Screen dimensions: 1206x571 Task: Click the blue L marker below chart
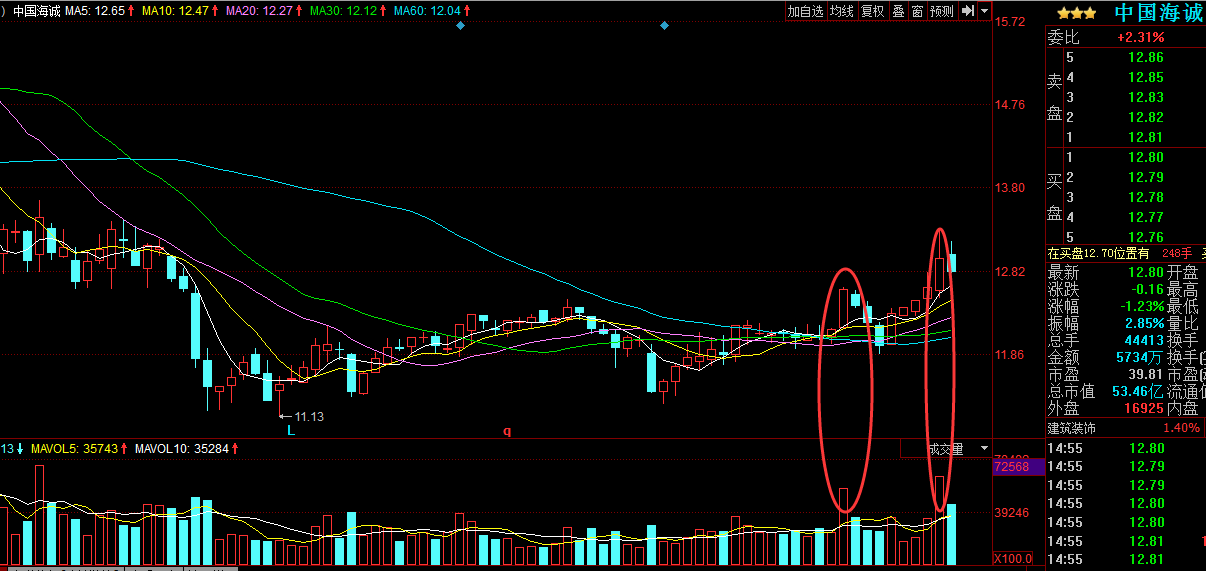point(291,430)
